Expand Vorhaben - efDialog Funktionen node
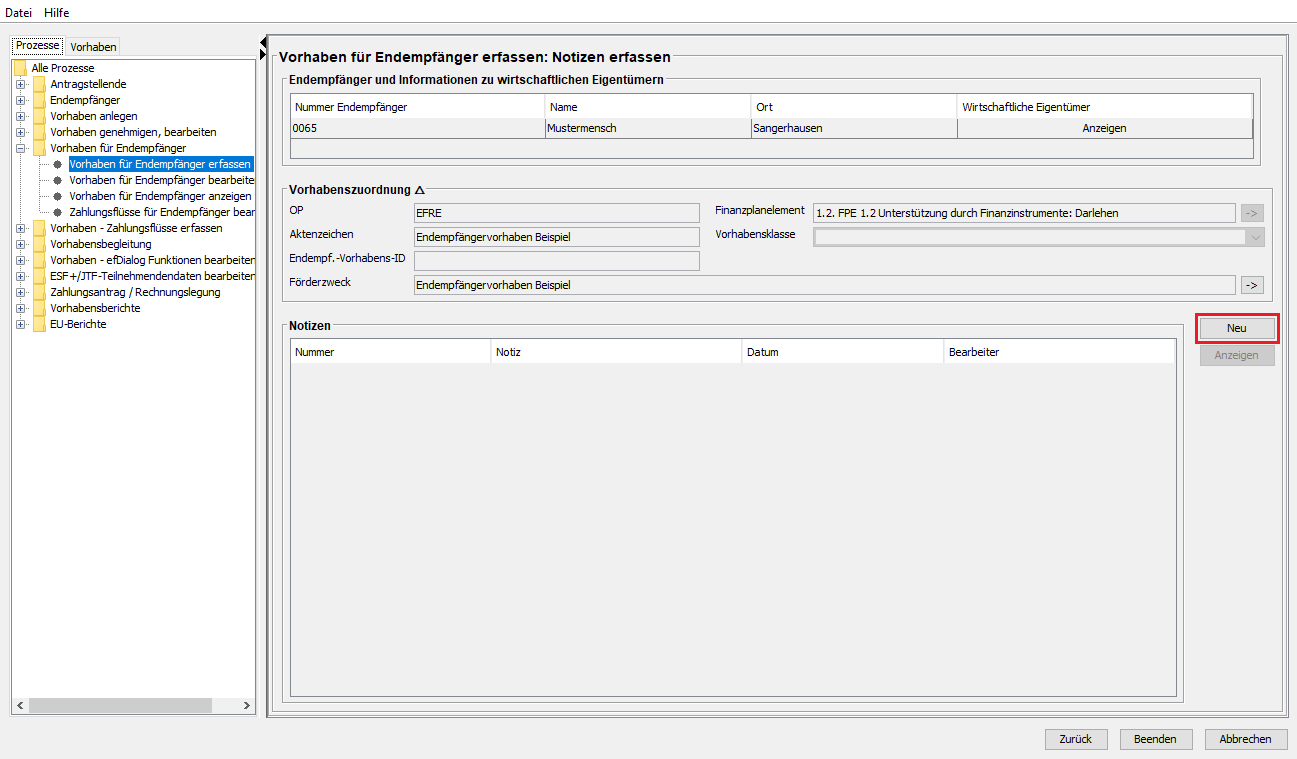Screen dimensions: 1297x759 [20, 260]
